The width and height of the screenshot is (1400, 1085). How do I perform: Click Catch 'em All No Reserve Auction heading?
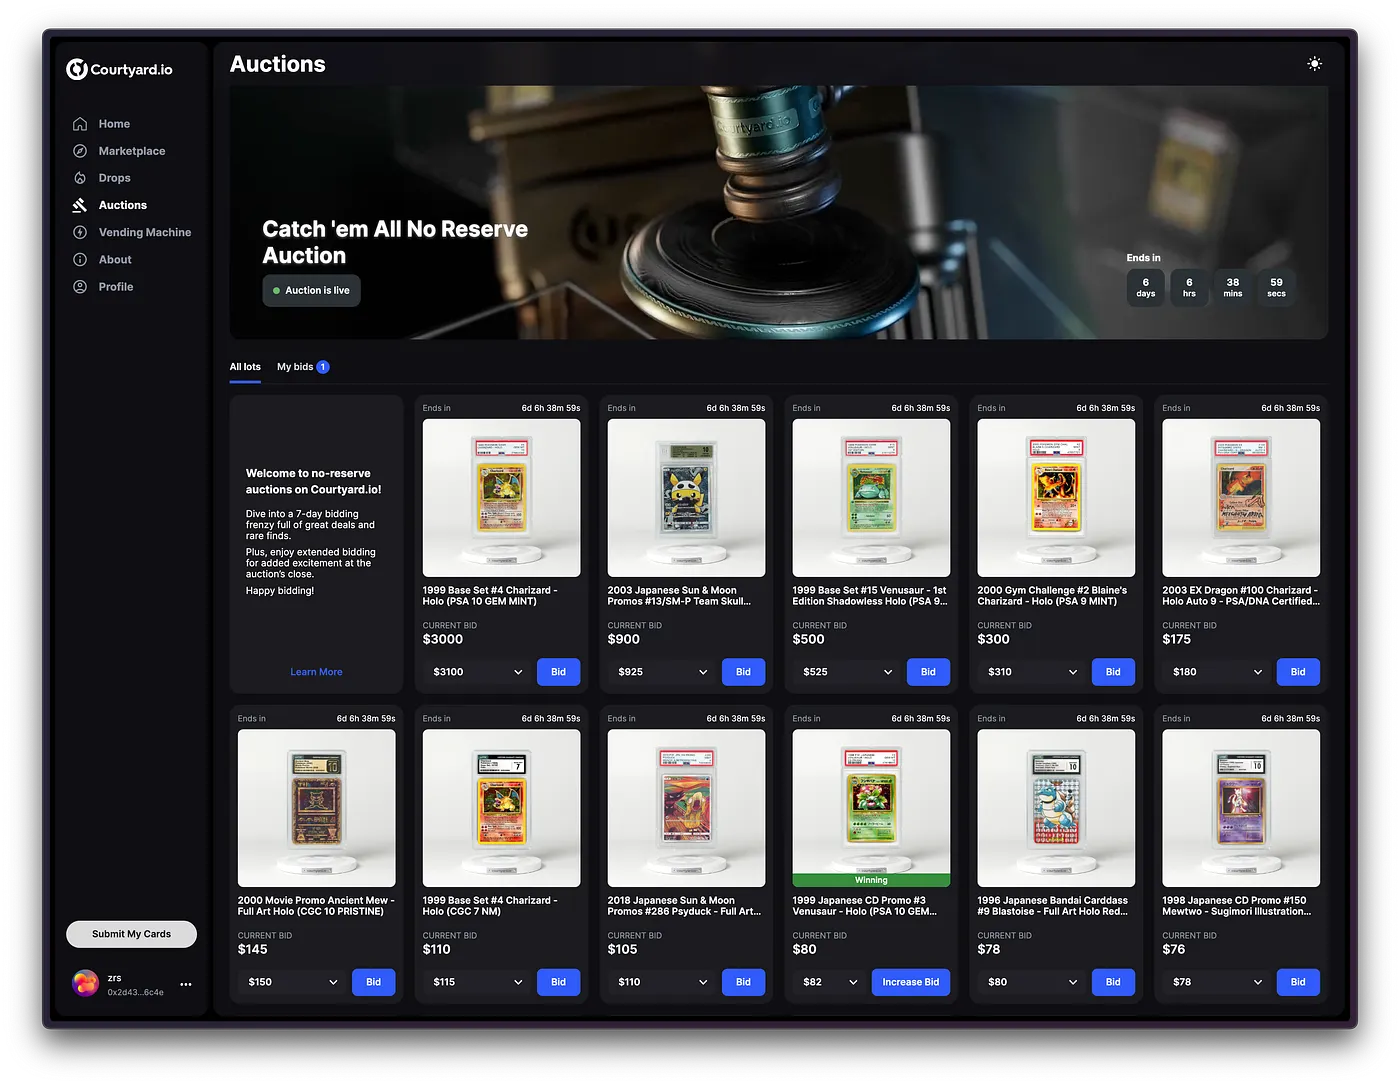pyautogui.click(x=395, y=242)
